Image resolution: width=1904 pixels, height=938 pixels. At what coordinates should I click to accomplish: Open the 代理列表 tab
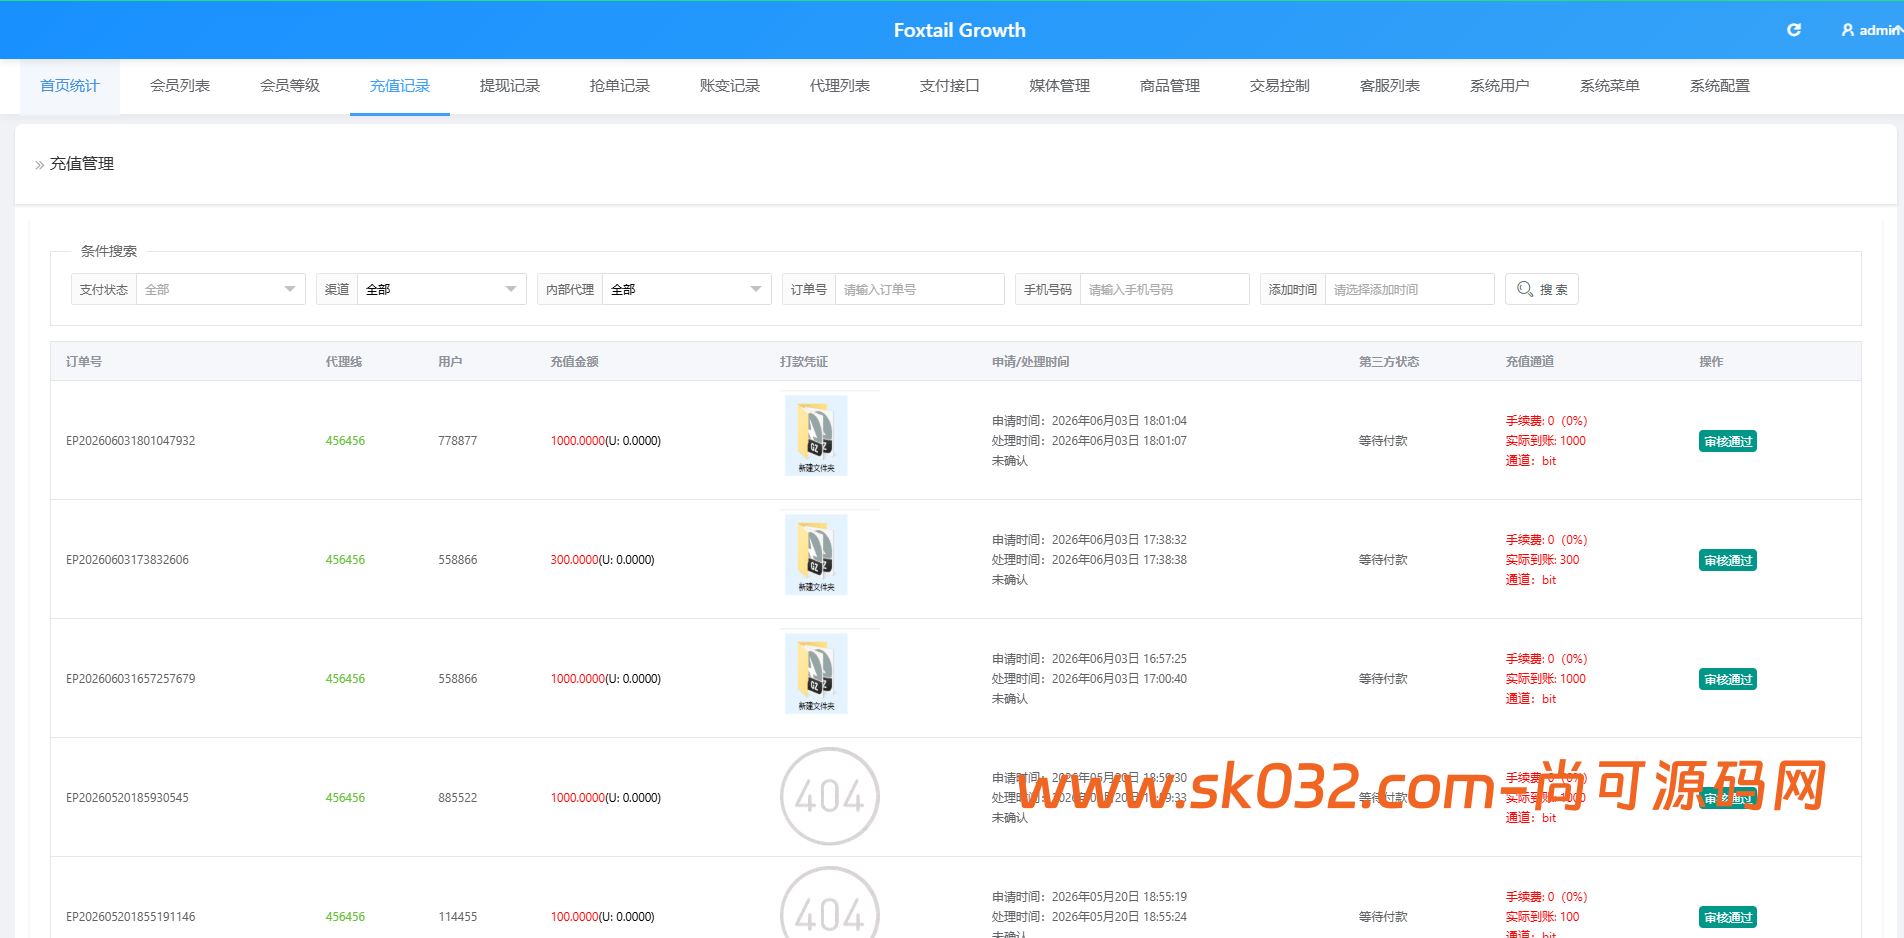click(x=840, y=86)
